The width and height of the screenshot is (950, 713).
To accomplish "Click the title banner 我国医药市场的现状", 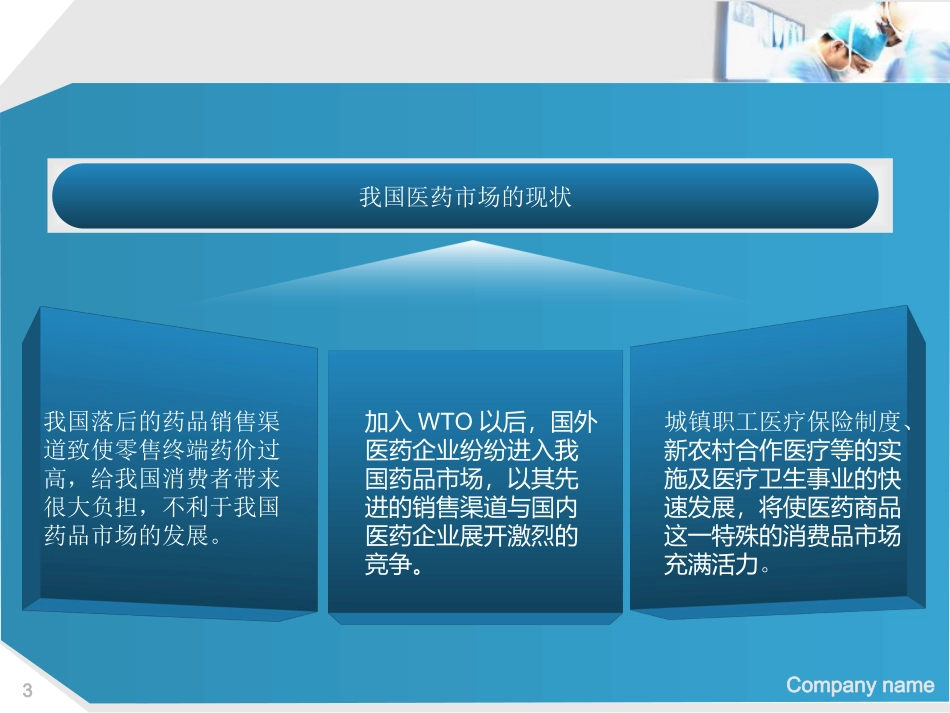I will pyautogui.click(x=465, y=196).
